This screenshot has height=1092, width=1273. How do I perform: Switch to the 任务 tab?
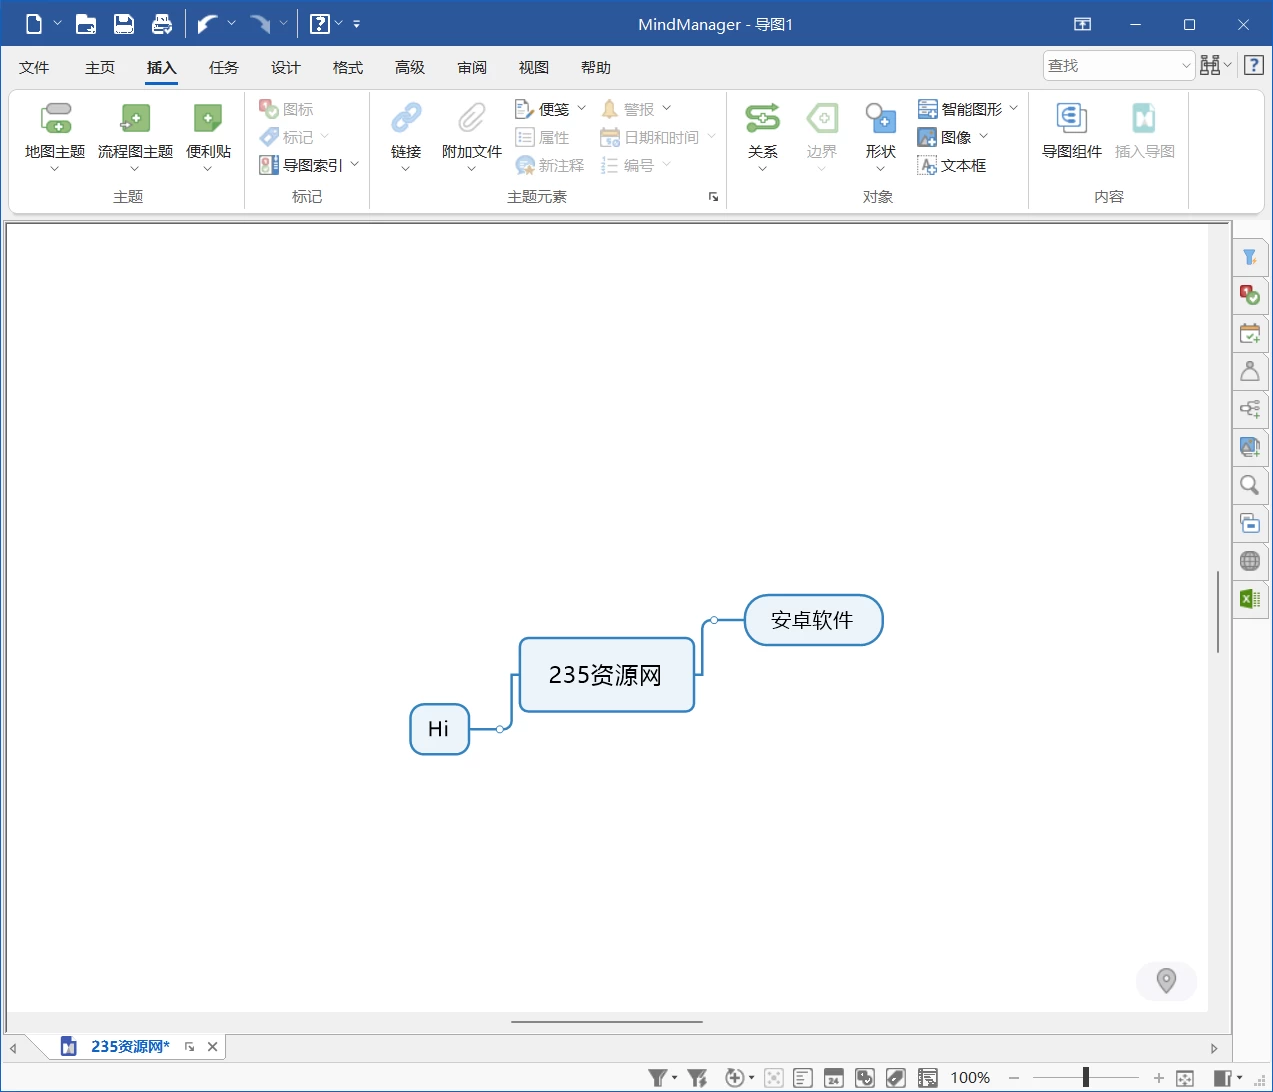(224, 67)
